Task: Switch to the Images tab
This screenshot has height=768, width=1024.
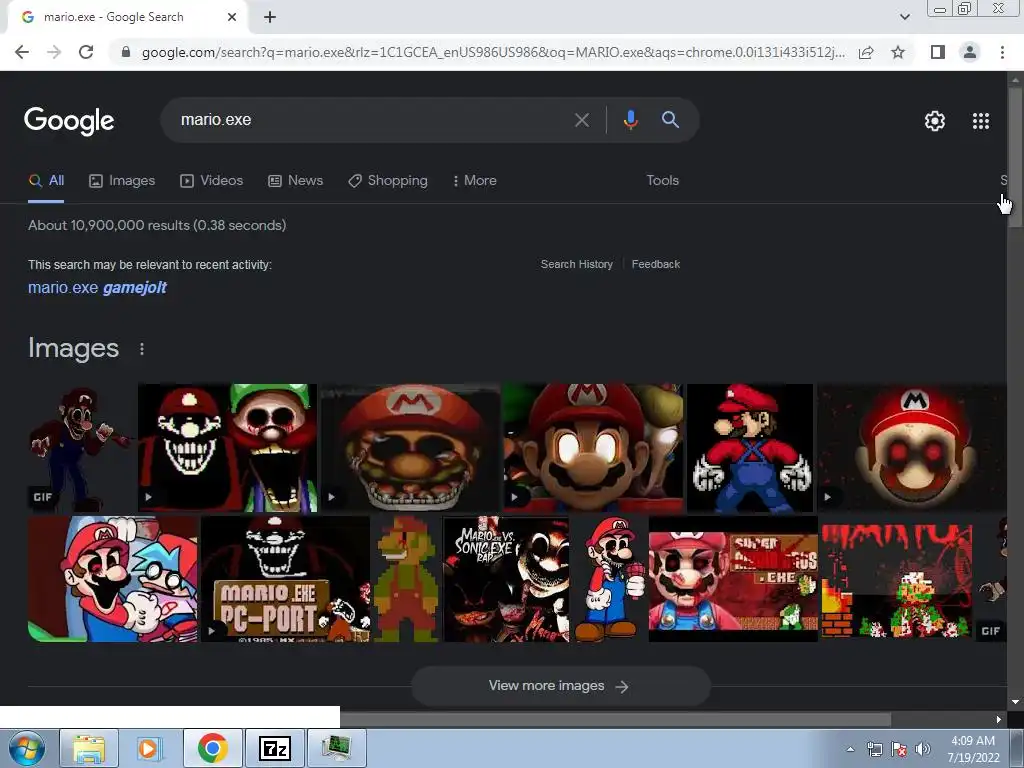Action: 122,181
